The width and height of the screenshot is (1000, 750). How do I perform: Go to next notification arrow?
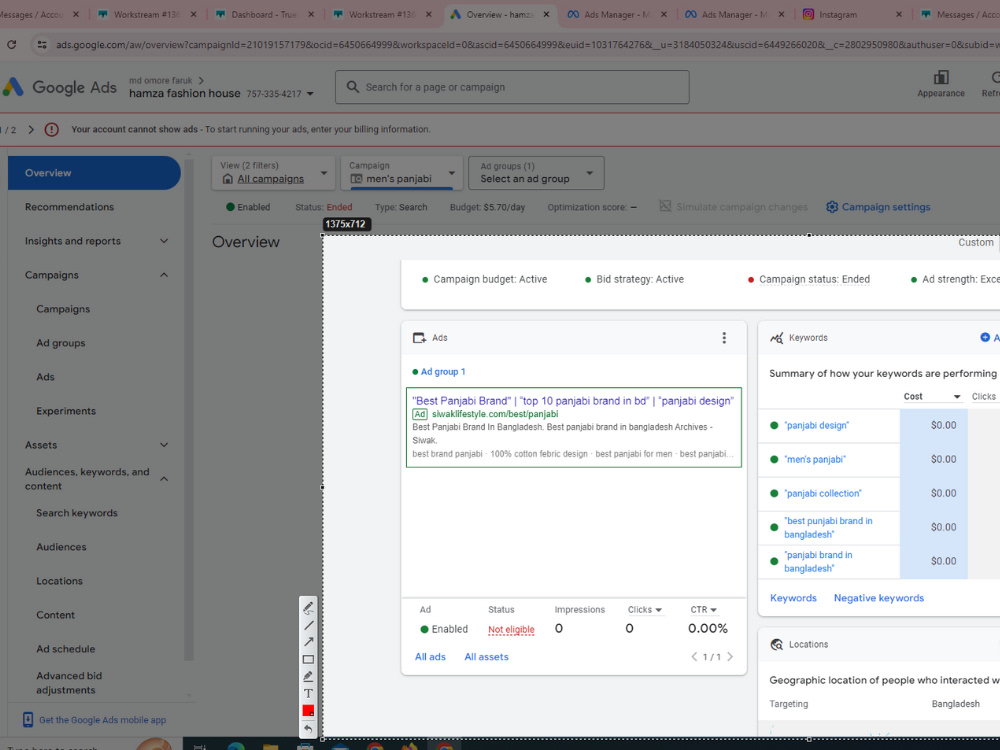coord(31,129)
